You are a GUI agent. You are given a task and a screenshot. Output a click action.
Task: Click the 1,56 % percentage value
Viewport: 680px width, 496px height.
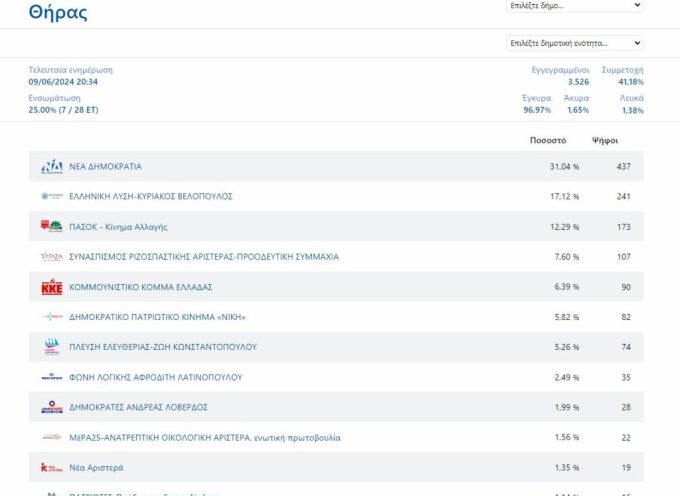click(567, 437)
